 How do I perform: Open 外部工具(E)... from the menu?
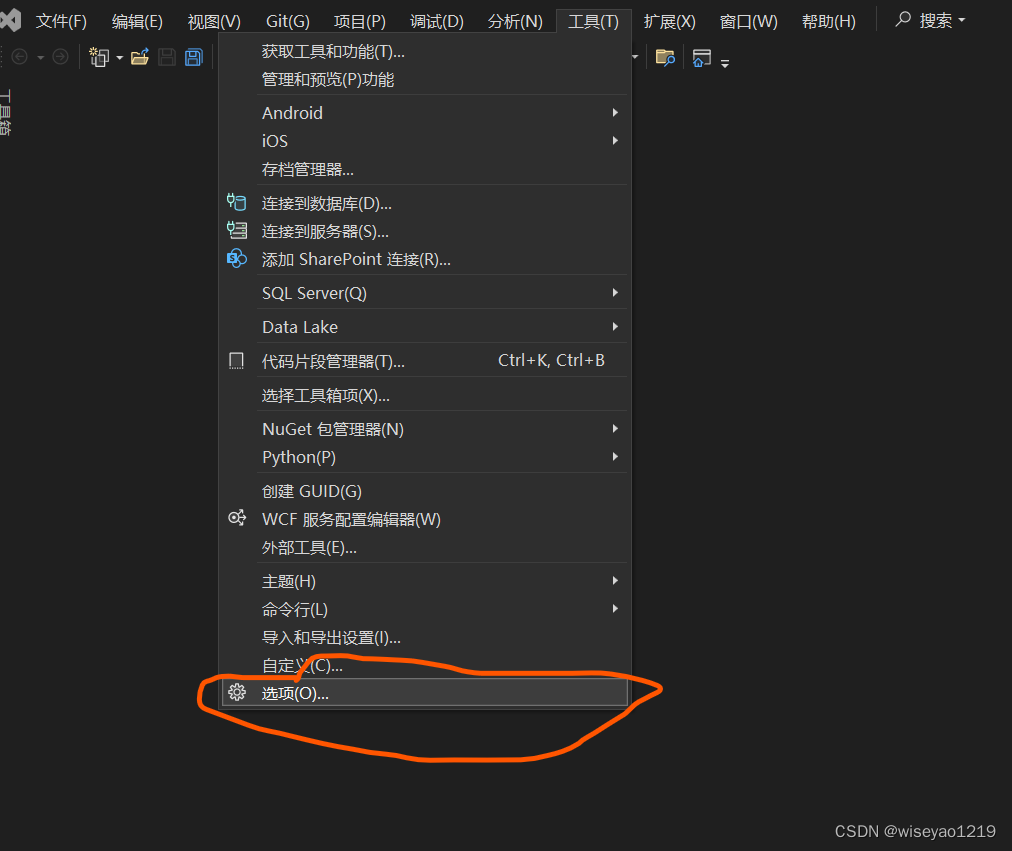423,548
